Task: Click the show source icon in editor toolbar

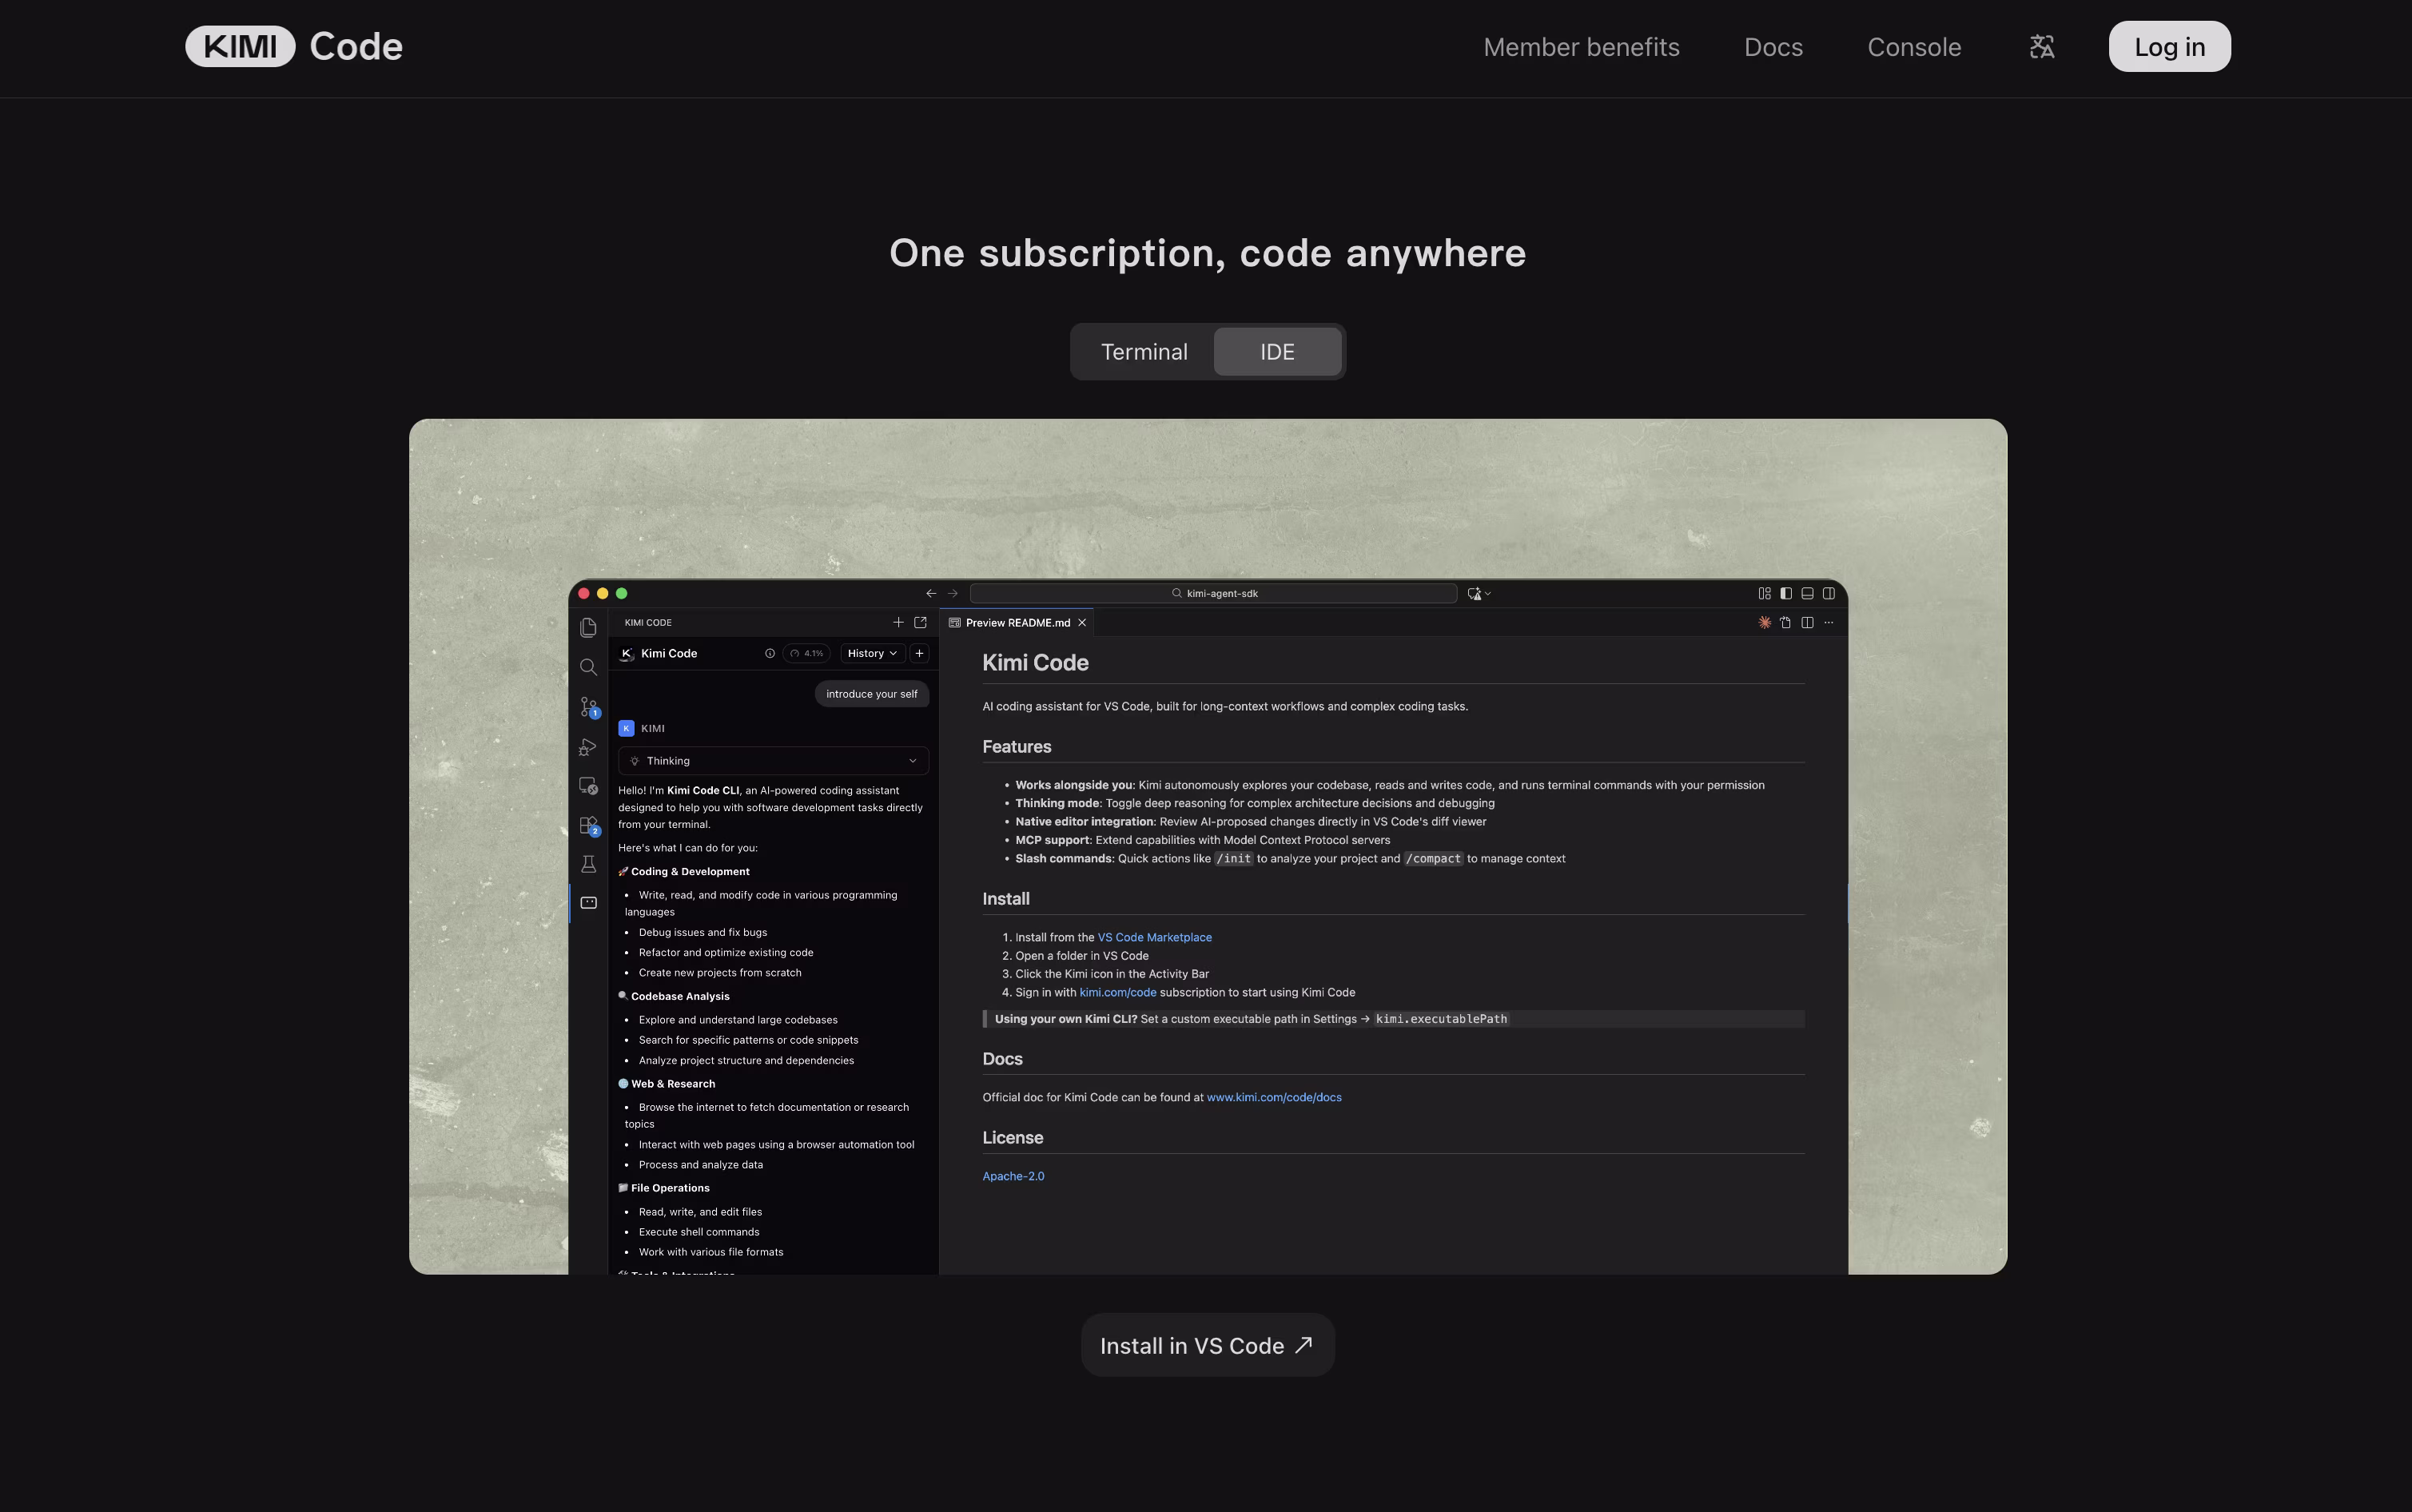Action: coord(1785,622)
